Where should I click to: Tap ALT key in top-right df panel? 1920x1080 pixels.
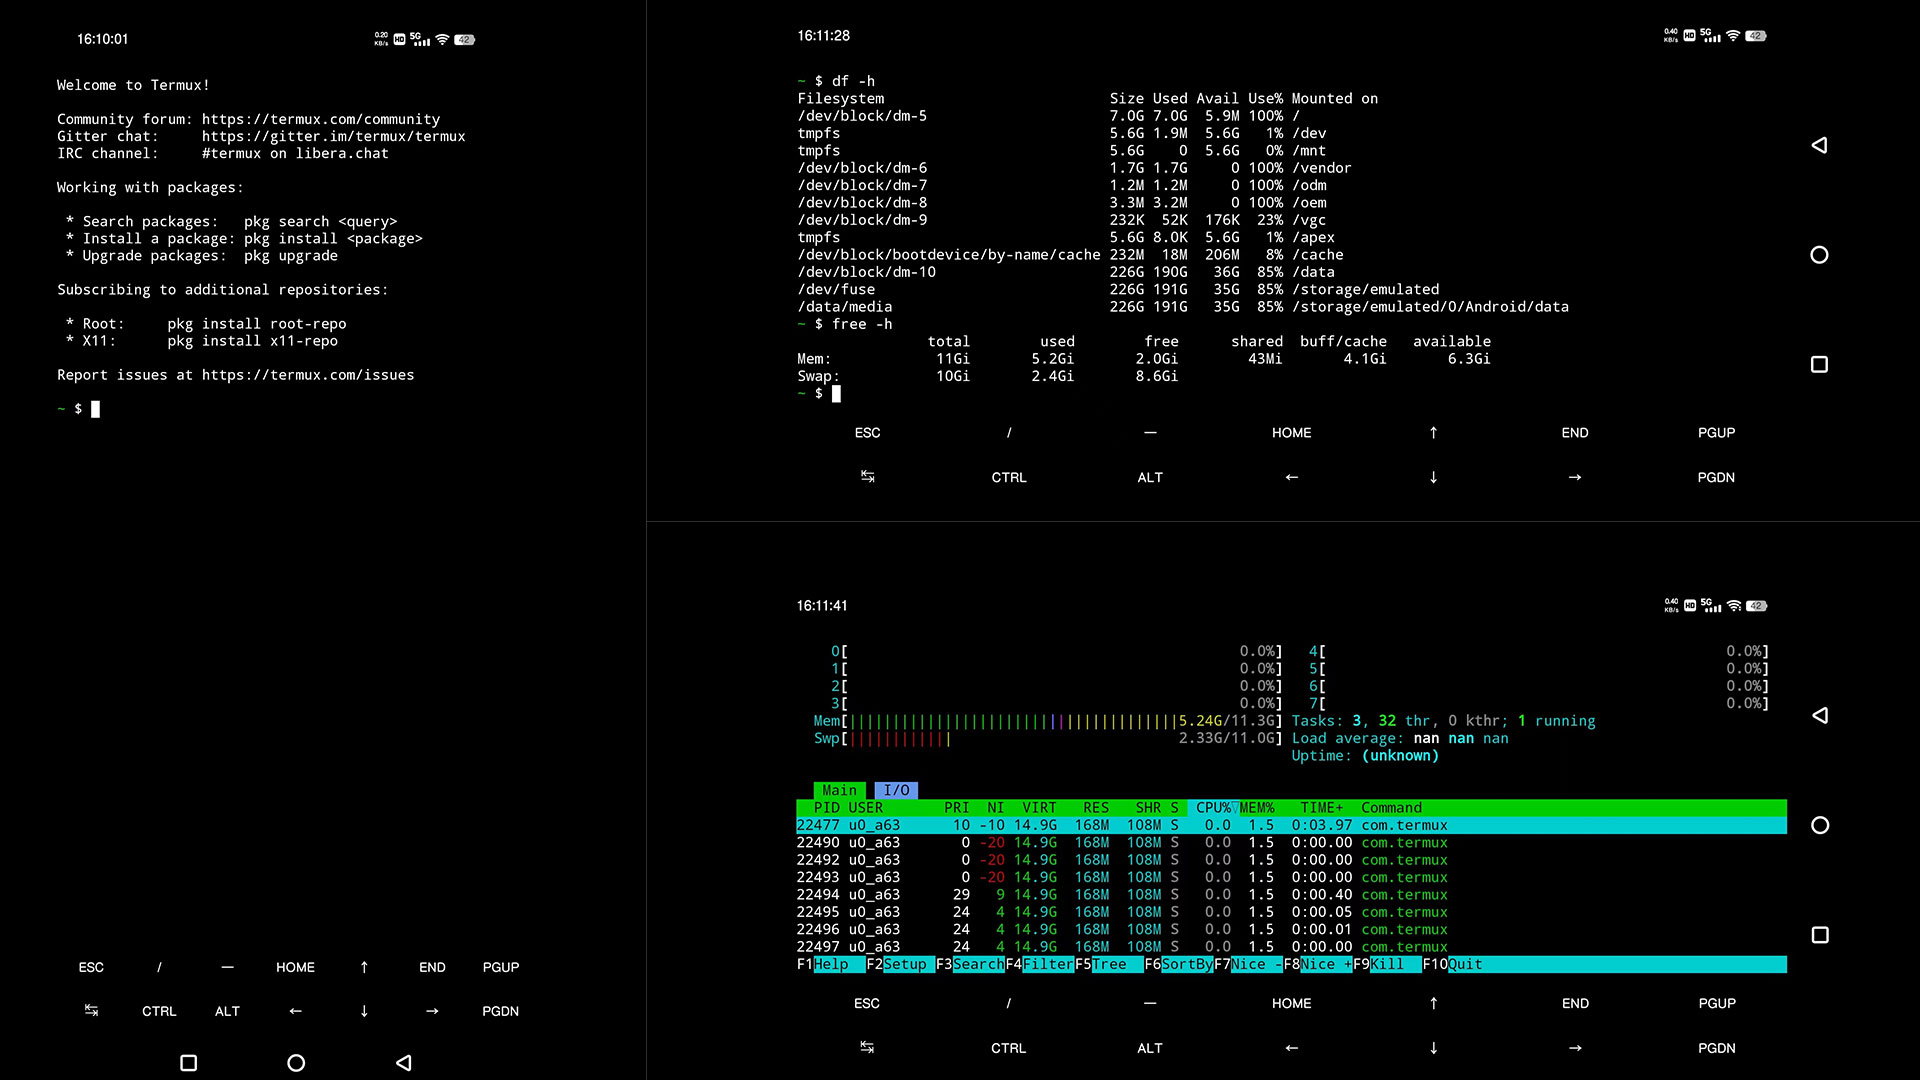coord(1150,478)
